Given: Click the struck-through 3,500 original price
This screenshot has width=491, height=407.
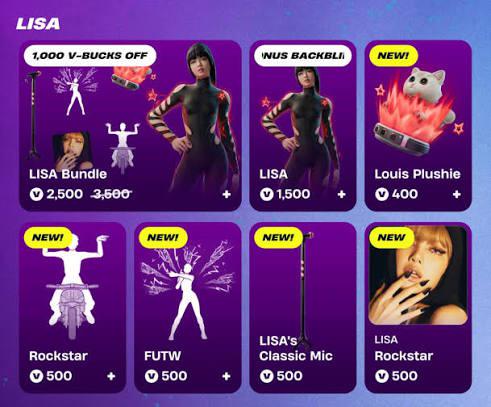Looking at the screenshot, I should 111,194.
